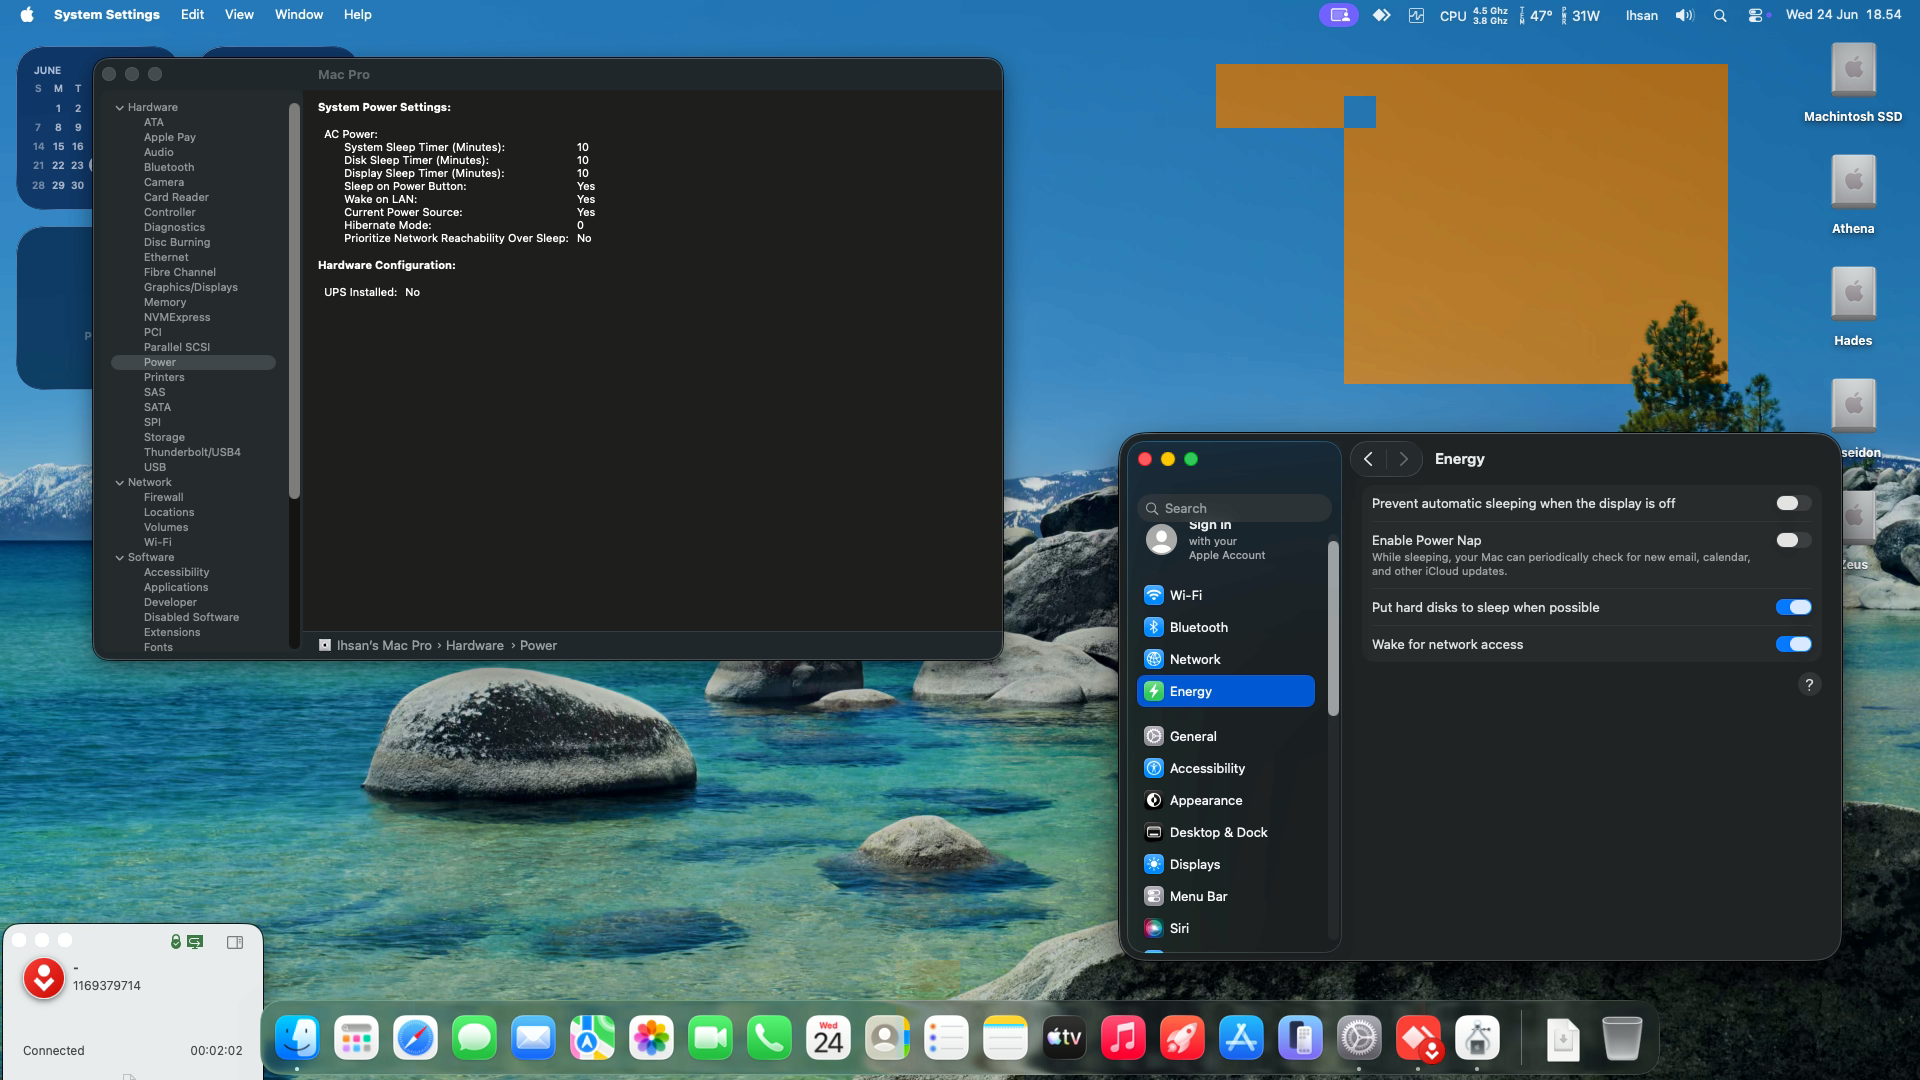Select Memory in System Information sidebar

165,302
